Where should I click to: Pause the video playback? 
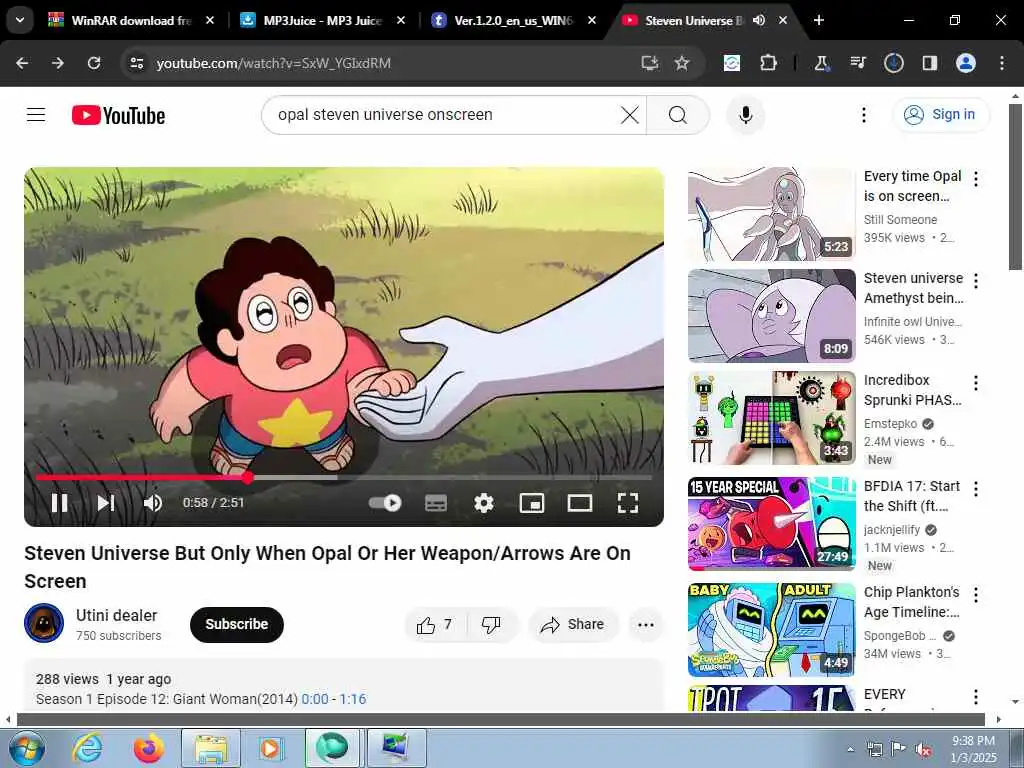[x=59, y=503]
